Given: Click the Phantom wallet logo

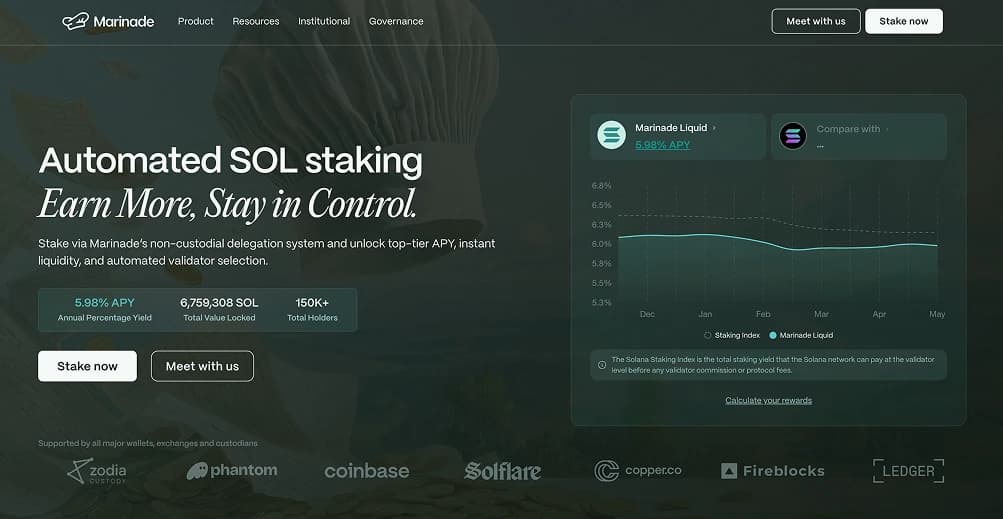Looking at the screenshot, I should [x=232, y=471].
